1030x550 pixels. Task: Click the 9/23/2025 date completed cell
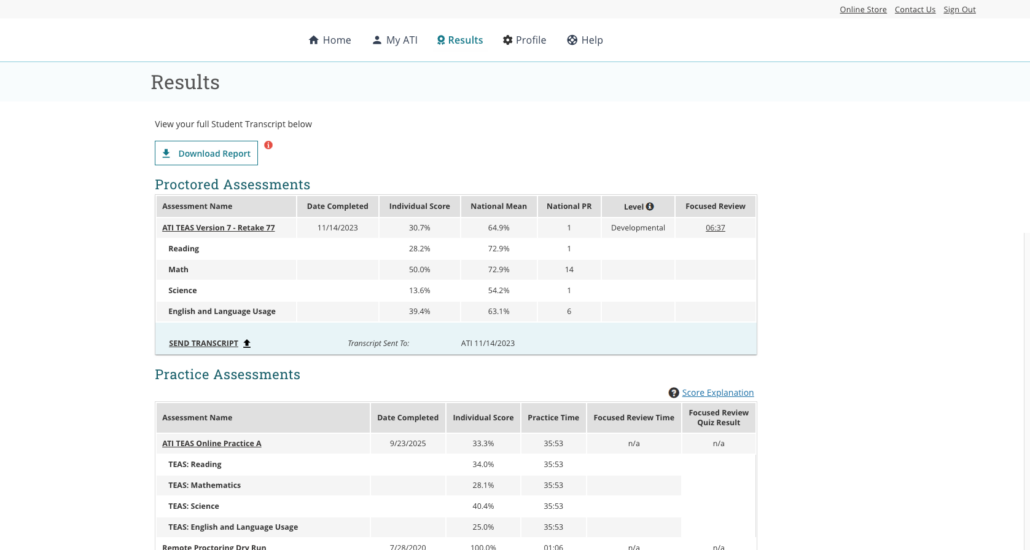click(408, 444)
